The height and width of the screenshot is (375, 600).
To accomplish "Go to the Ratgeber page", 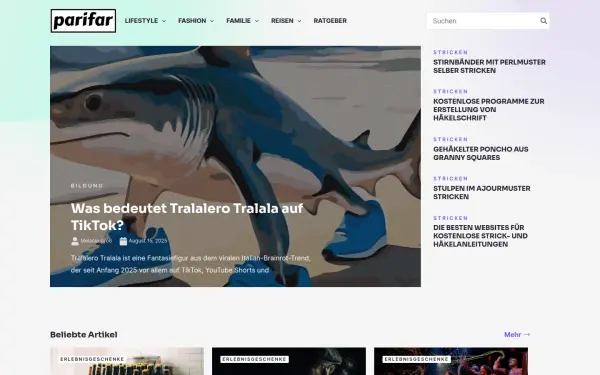I will [330, 21].
